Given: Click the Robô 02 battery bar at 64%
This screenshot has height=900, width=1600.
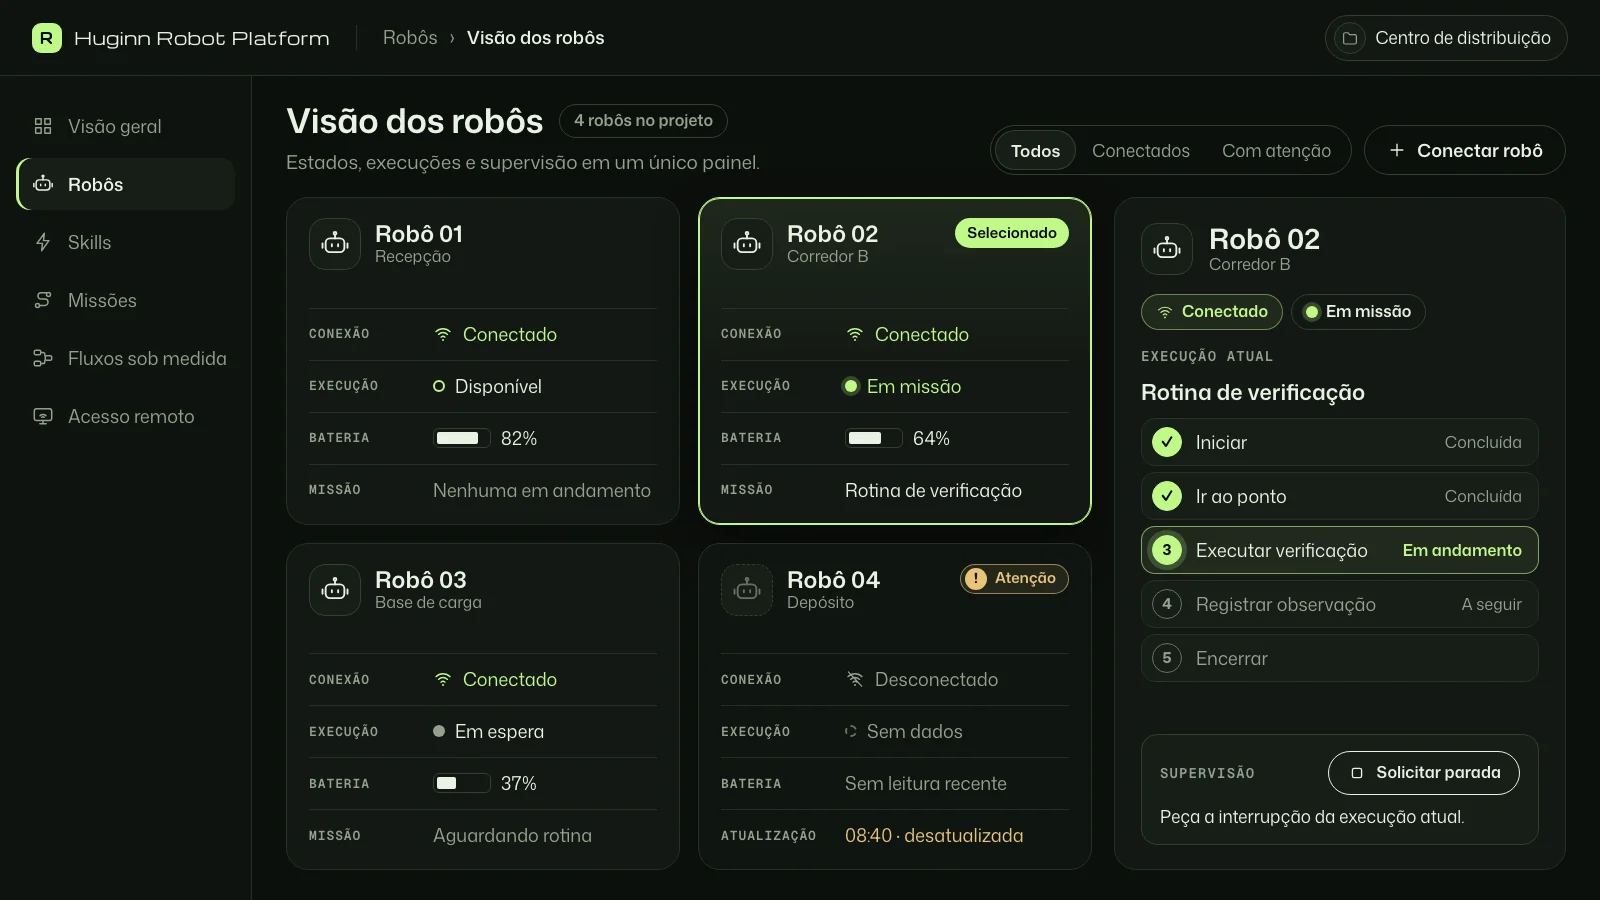Looking at the screenshot, I should pos(874,438).
